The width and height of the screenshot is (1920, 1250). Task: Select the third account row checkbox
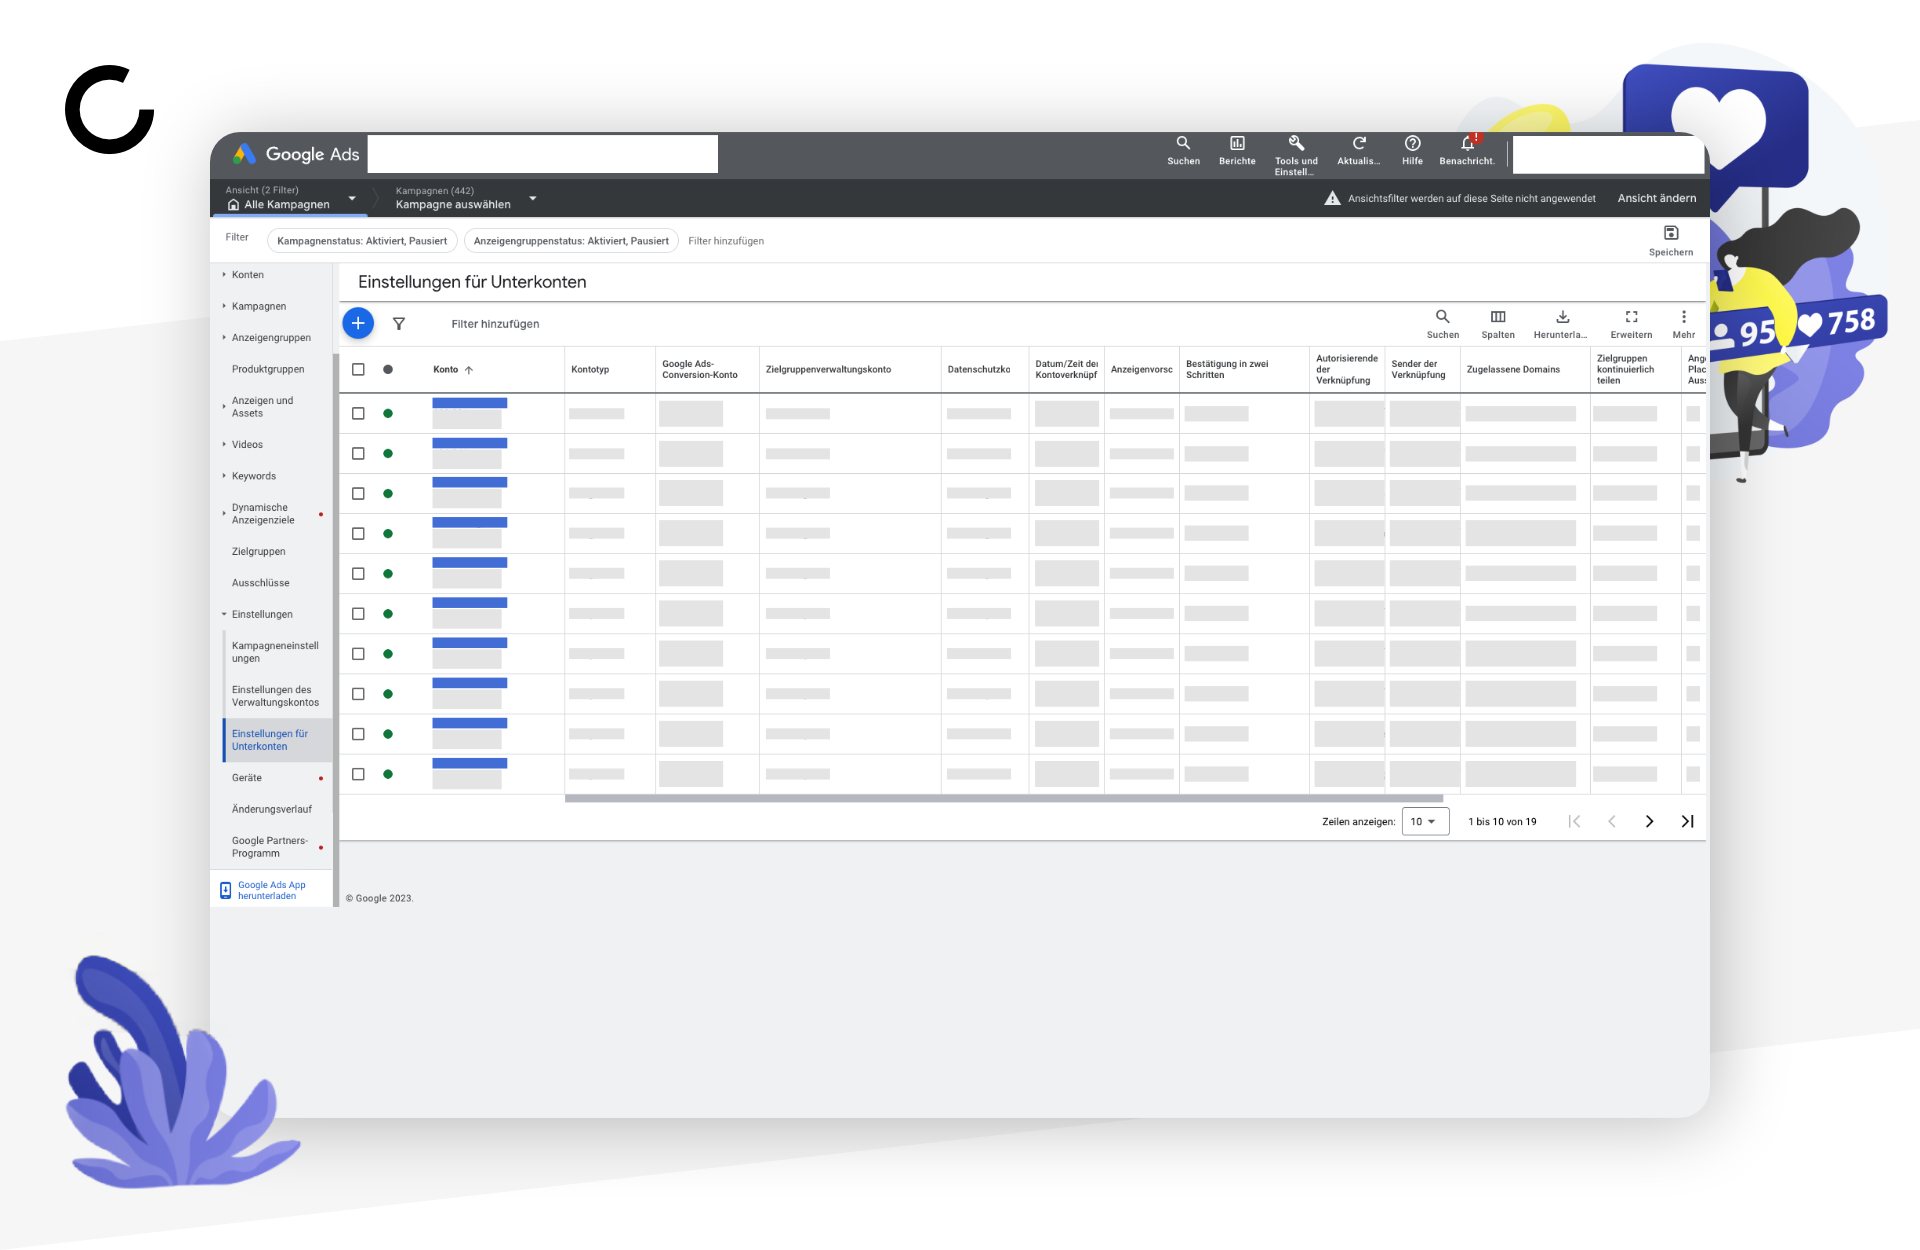[358, 493]
